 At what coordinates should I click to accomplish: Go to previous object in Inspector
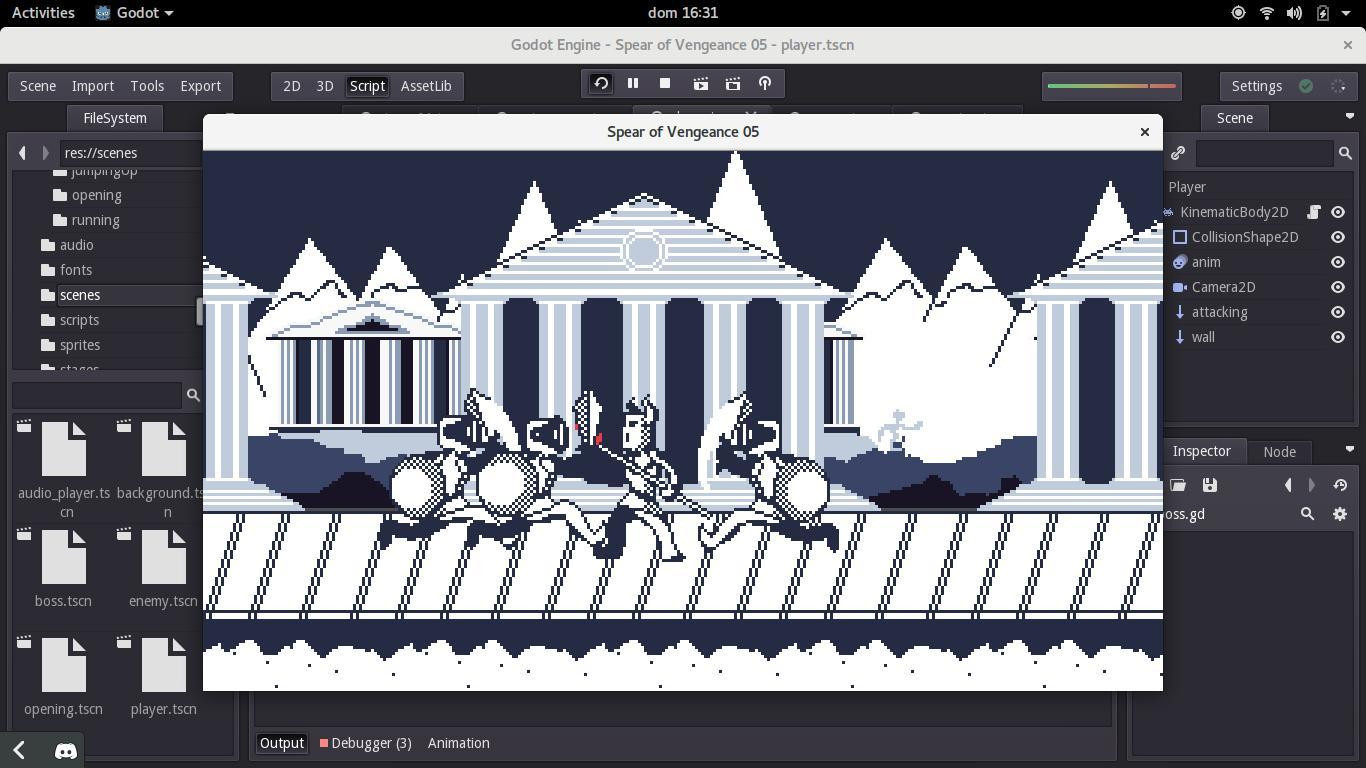click(1288, 485)
